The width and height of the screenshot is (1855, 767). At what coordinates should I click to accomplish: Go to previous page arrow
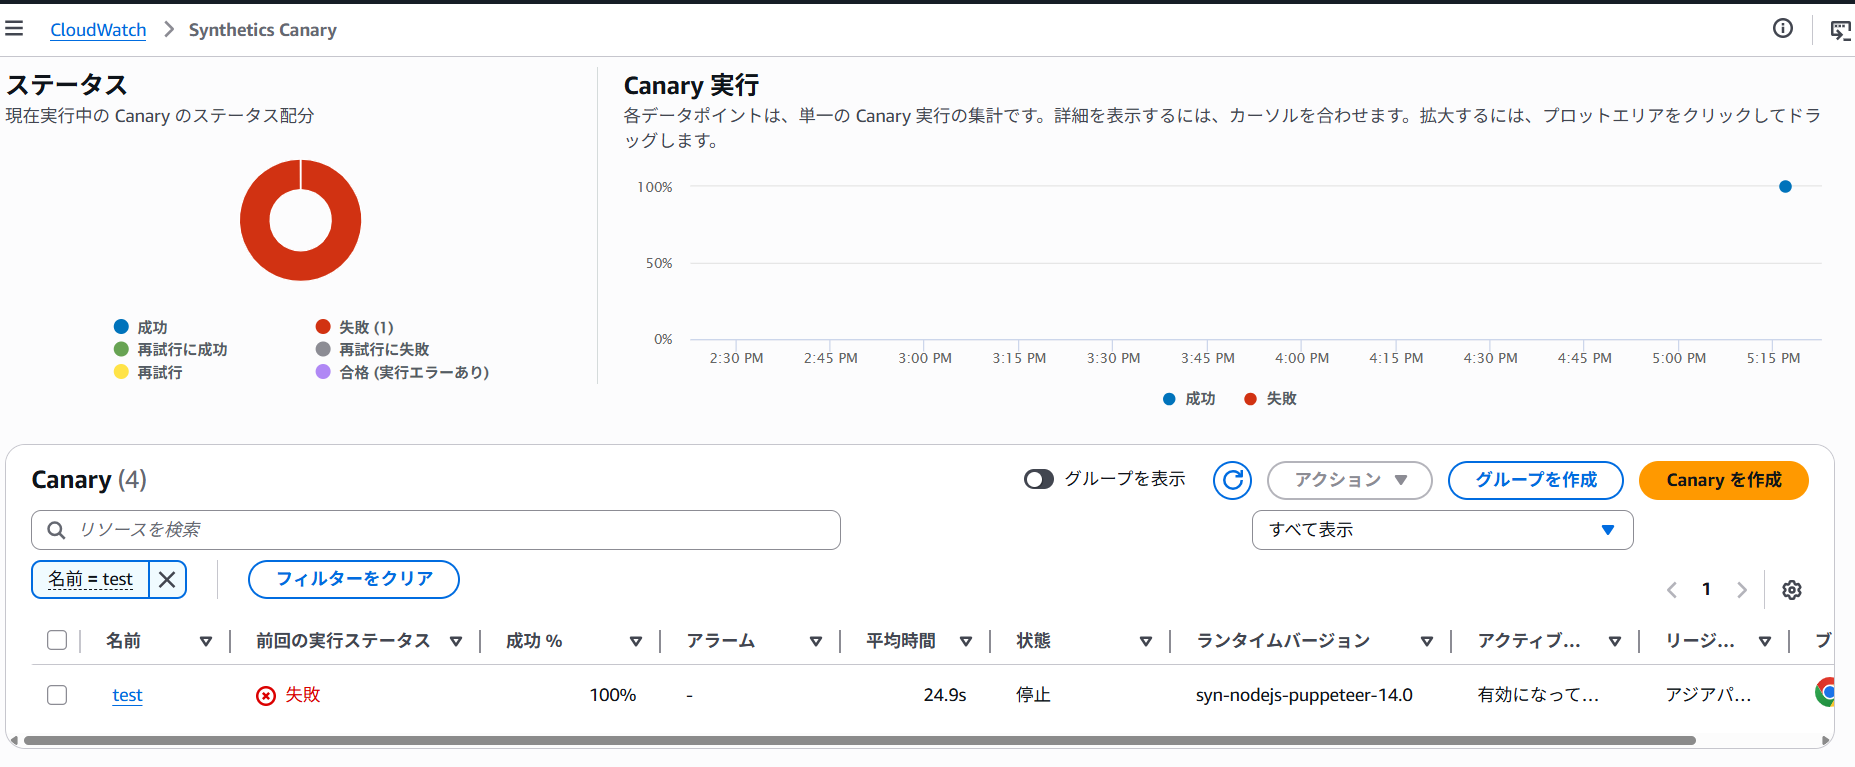[1672, 590]
